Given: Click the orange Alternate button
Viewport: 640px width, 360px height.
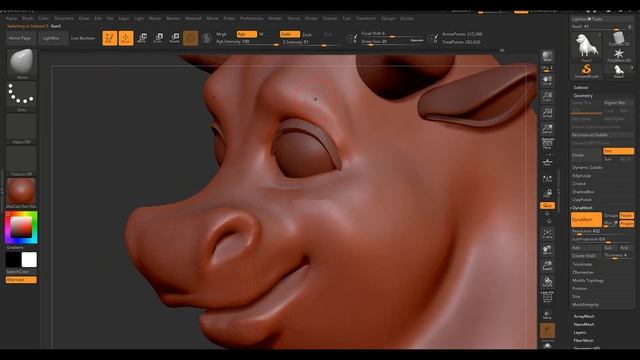Looking at the screenshot, I should click(21, 280).
